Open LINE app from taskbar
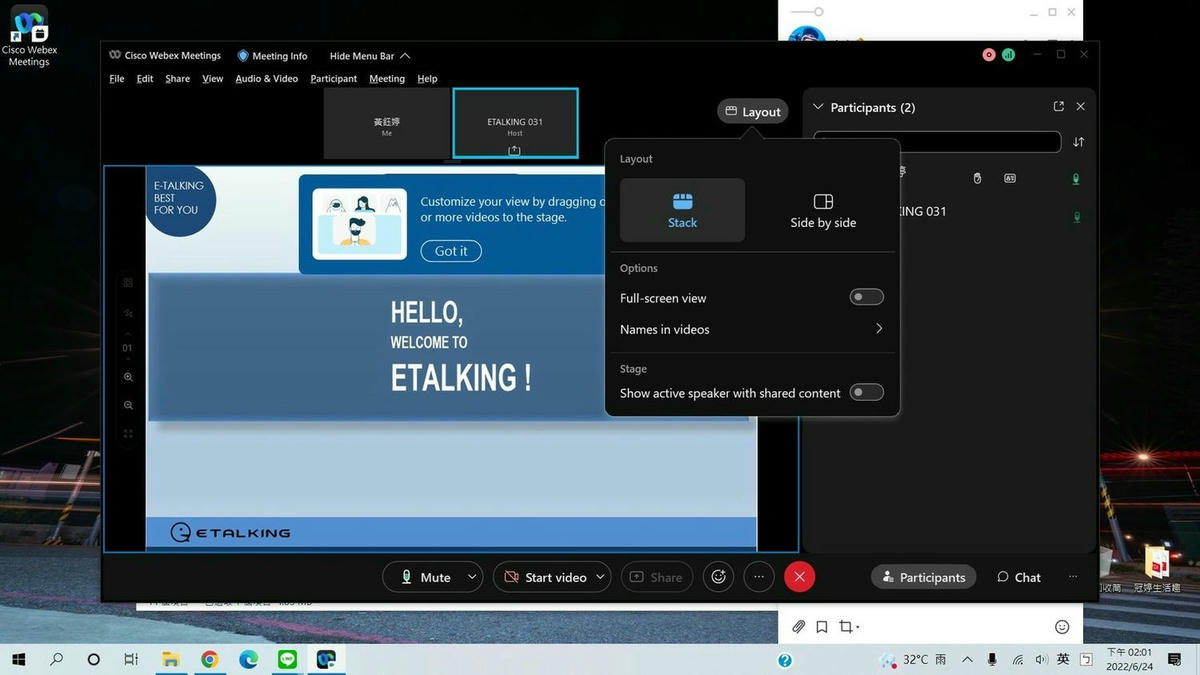This screenshot has height=675, width=1200. (288, 660)
